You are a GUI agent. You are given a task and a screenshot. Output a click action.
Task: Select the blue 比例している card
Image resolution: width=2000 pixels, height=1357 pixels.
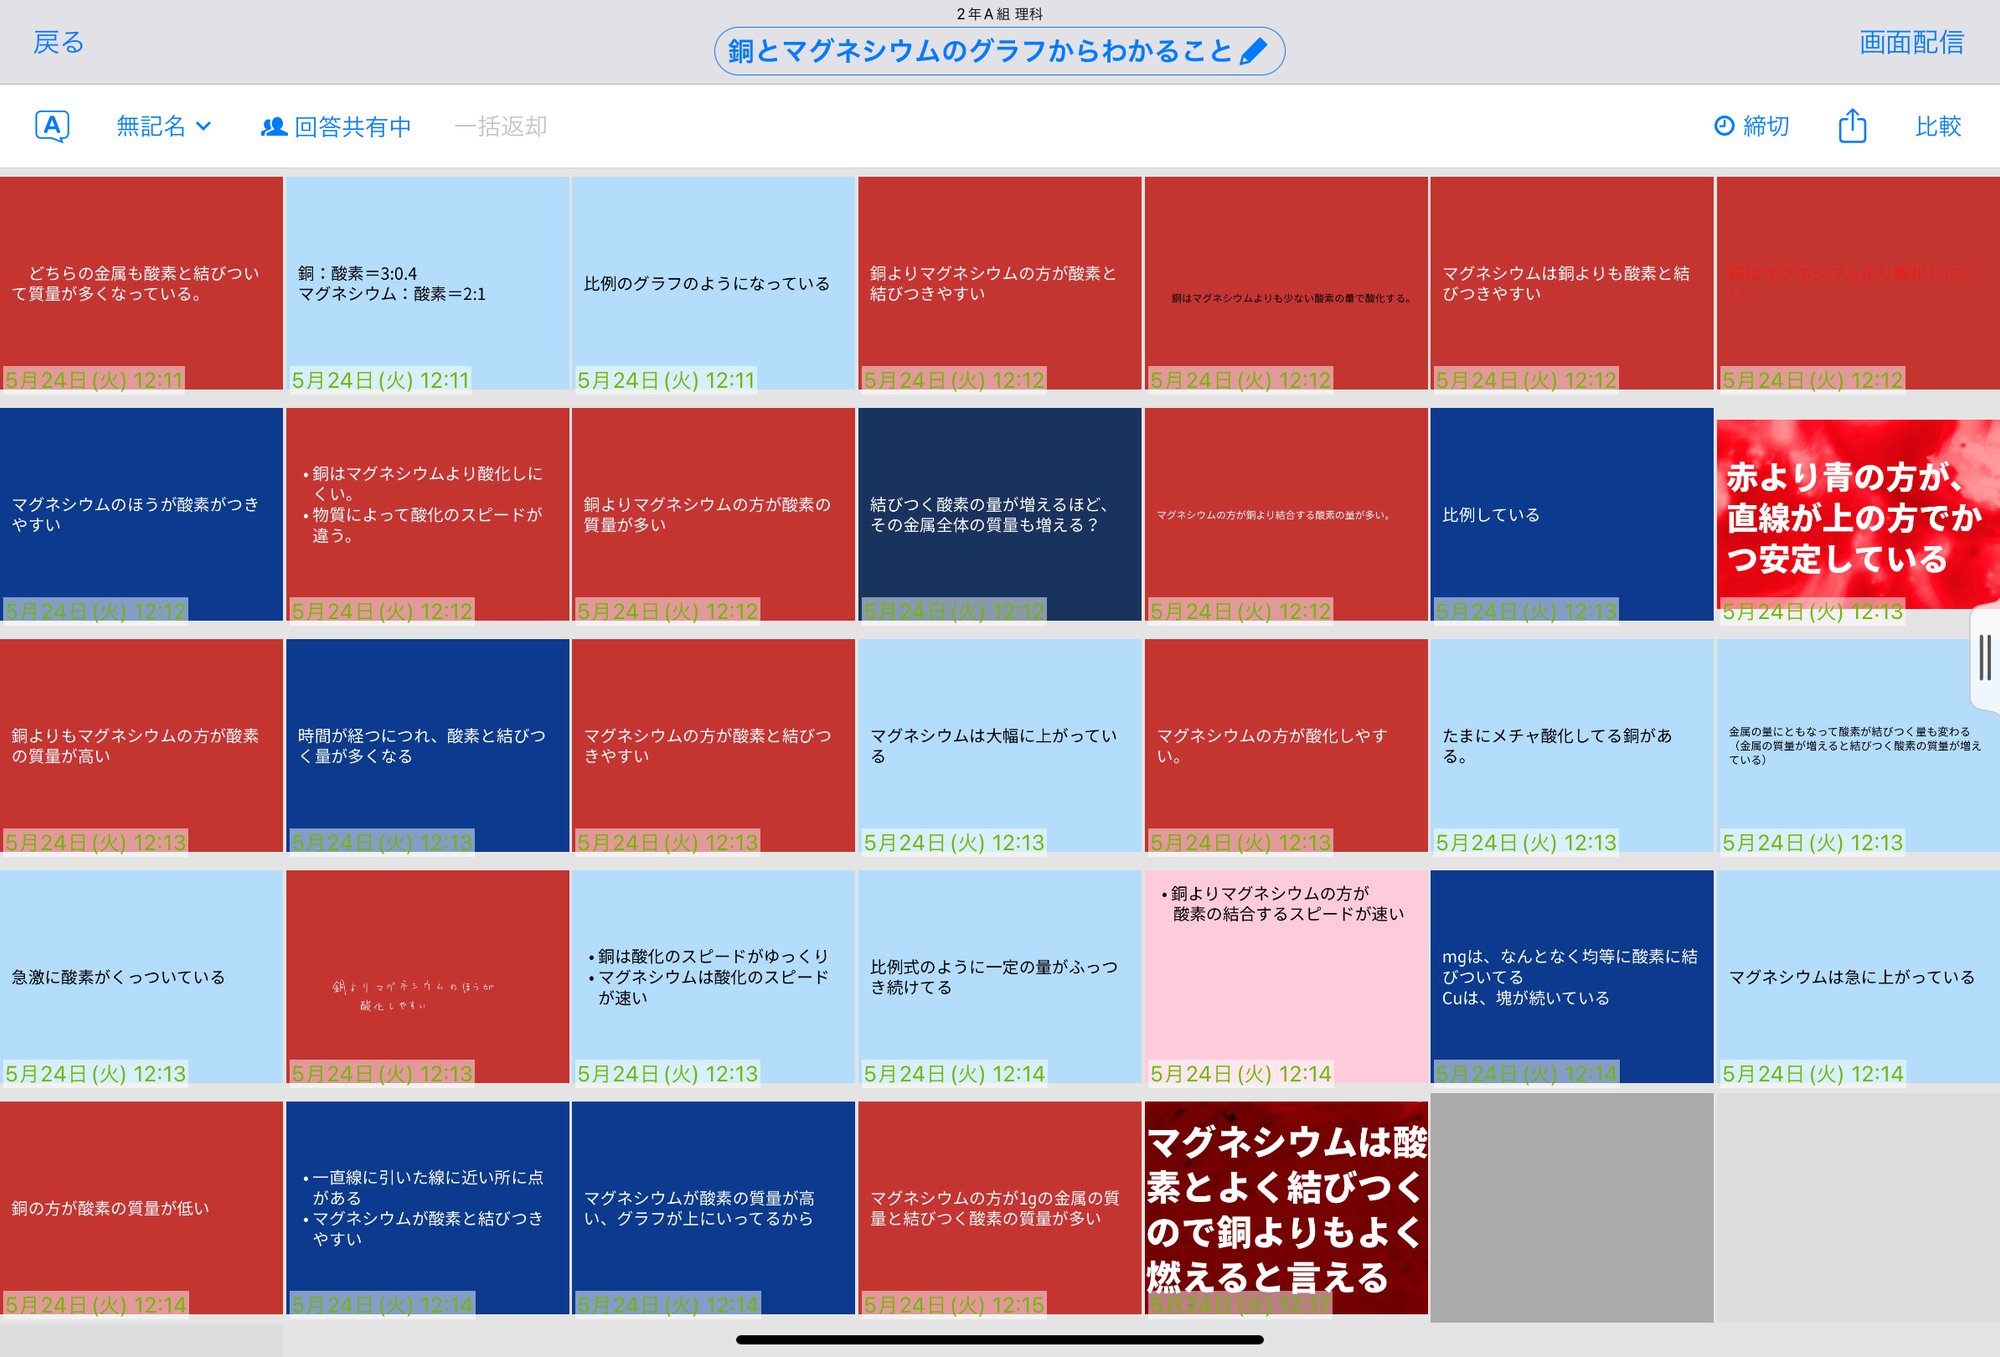pyautogui.click(x=1570, y=515)
